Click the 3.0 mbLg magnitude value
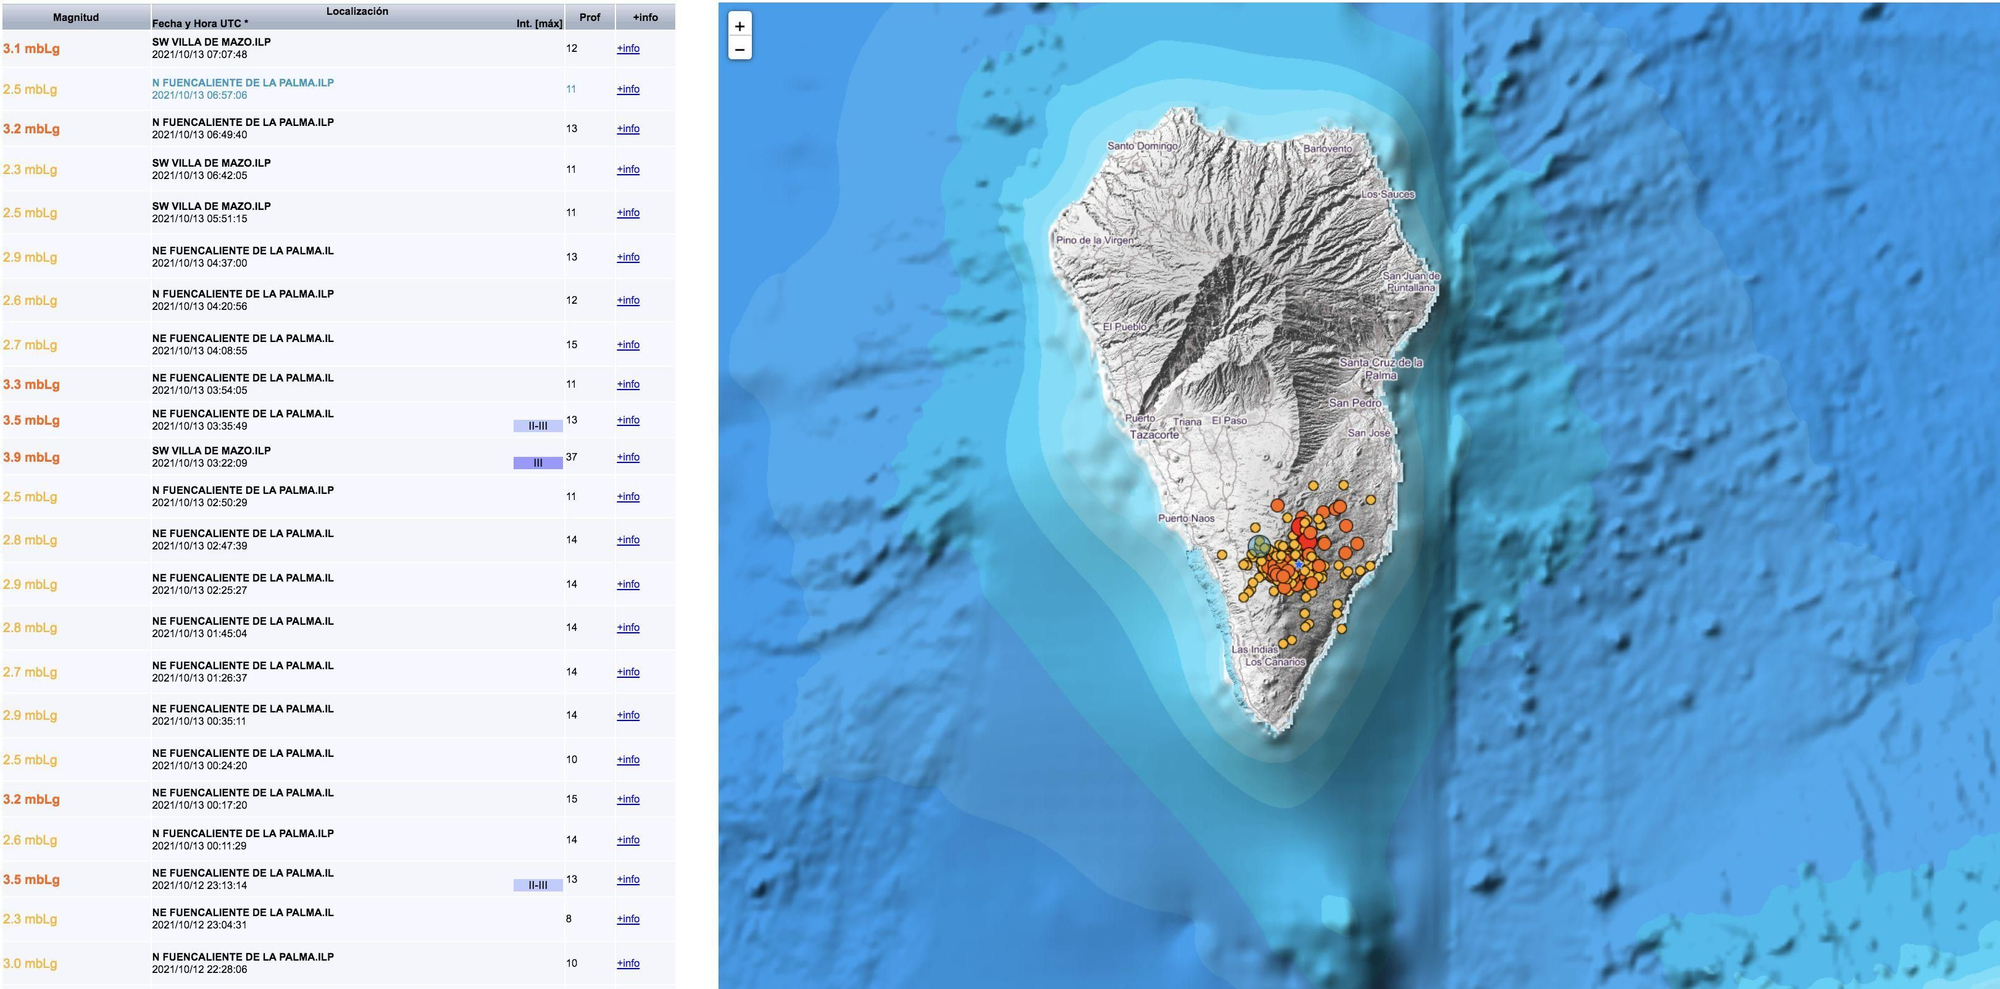Viewport: 2000px width, 989px height. coord(30,964)
